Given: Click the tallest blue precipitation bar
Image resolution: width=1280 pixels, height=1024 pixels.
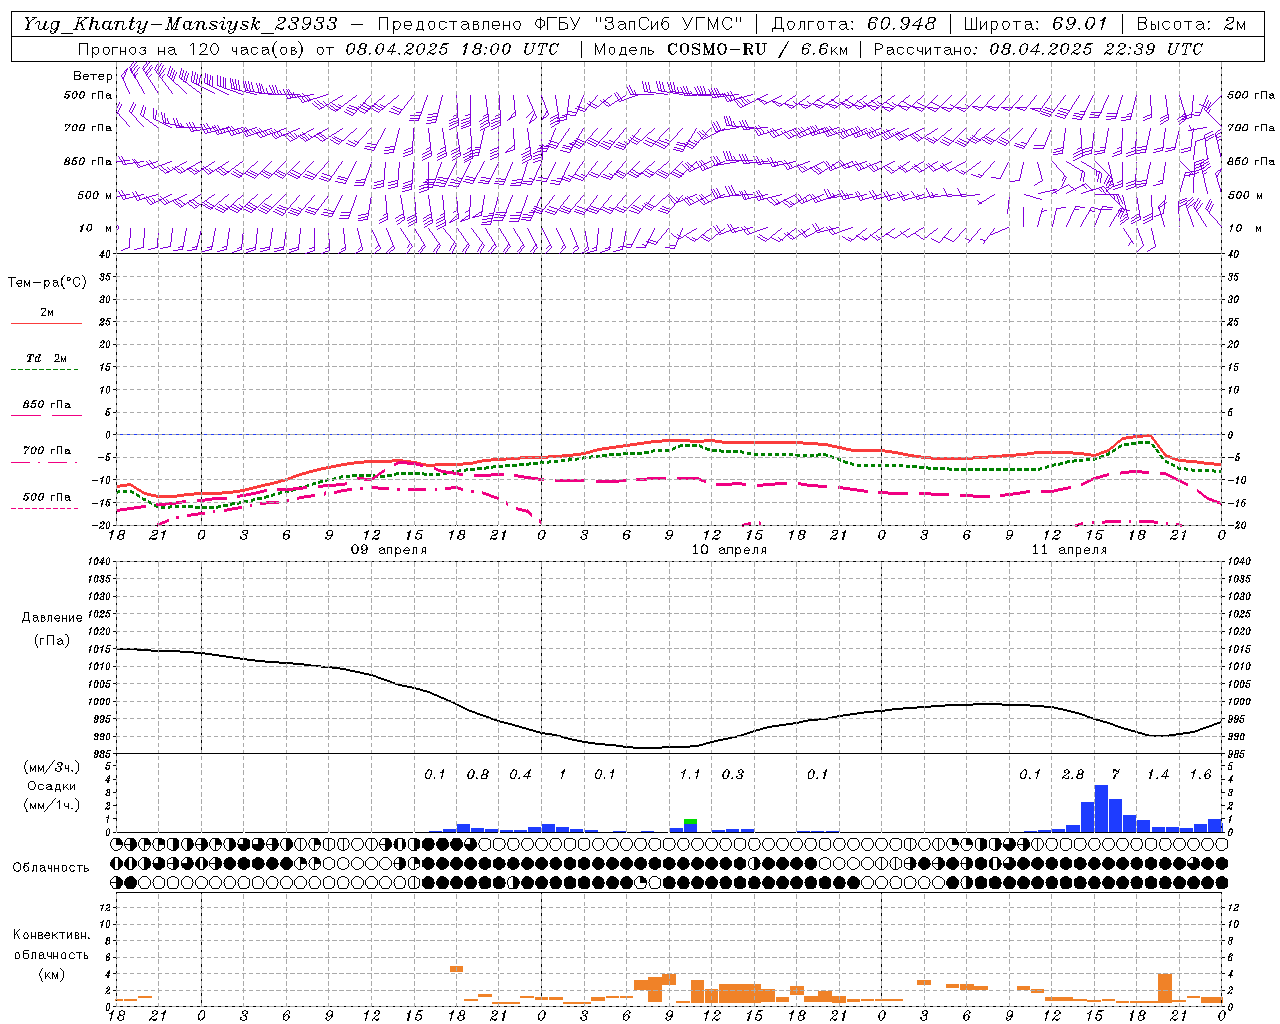Looking at the screenshot, I should pos(1101,809).
